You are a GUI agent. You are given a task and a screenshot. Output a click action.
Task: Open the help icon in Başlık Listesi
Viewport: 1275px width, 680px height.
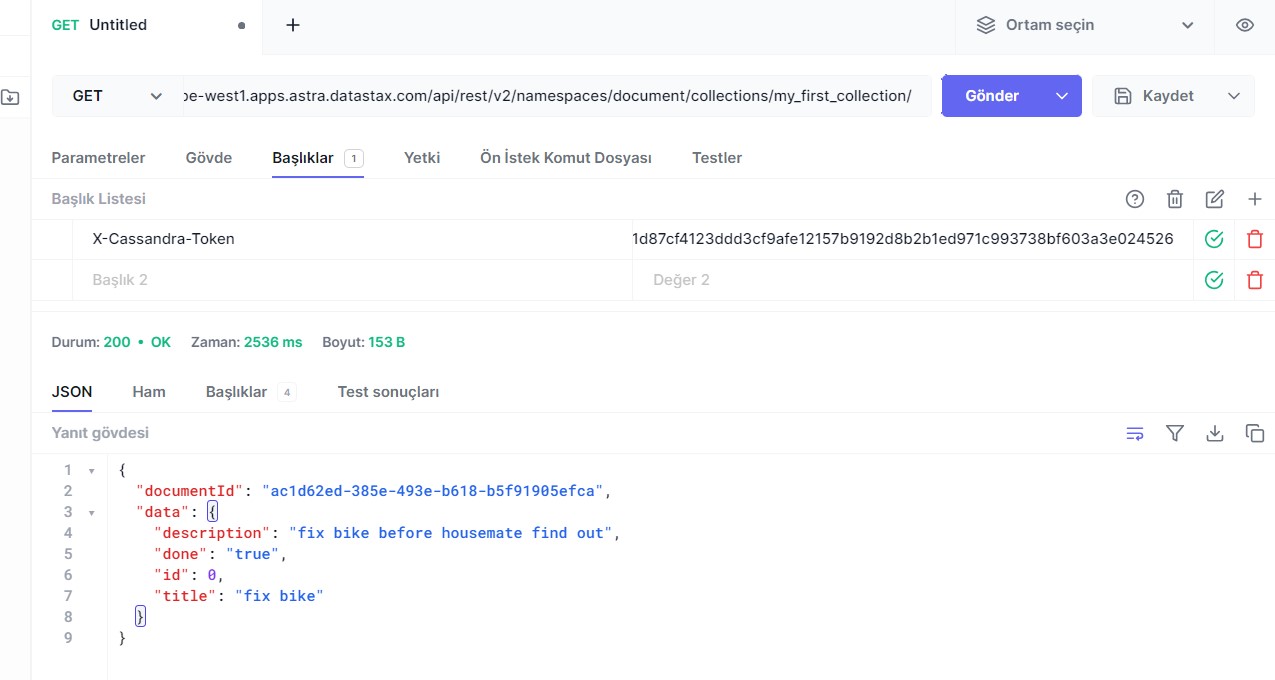pyautogui.click(x=1134, y=199)
